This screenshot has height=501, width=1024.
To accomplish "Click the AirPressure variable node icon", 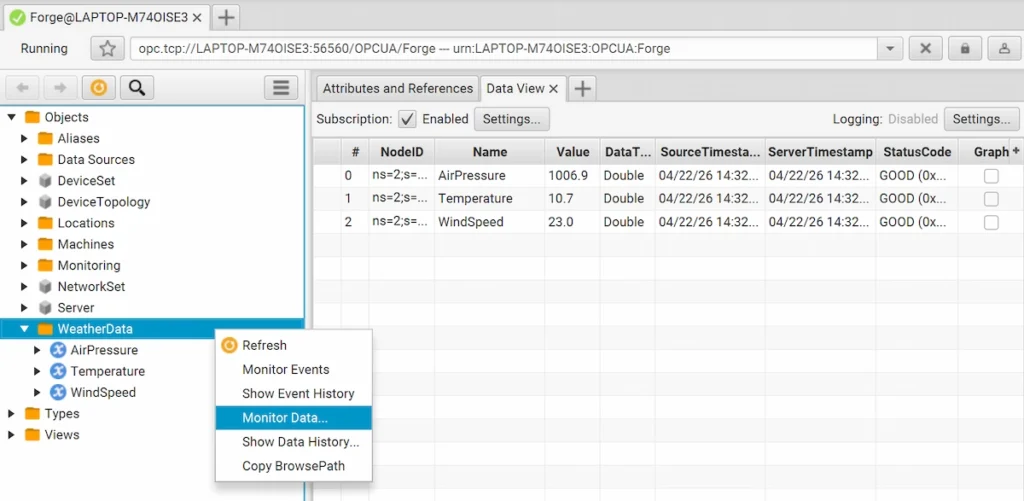I will point(58,350).
